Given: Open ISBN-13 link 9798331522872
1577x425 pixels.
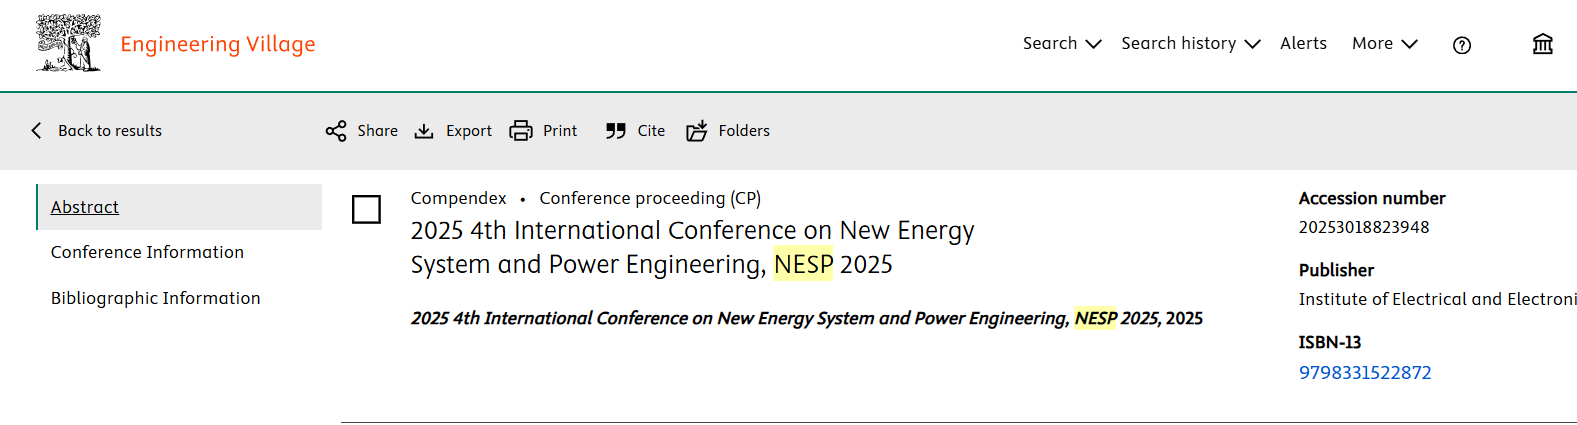Looking at the screenshot, I should coord(1365,373).
